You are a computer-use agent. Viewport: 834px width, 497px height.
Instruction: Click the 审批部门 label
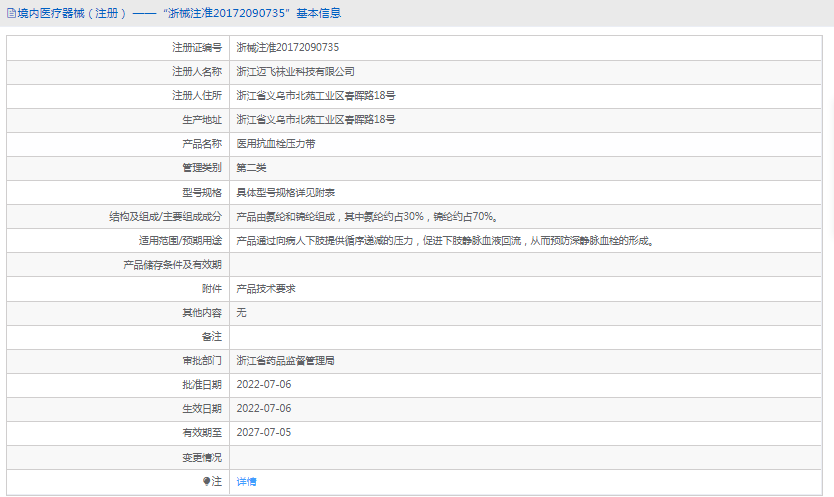coord(202,361)
